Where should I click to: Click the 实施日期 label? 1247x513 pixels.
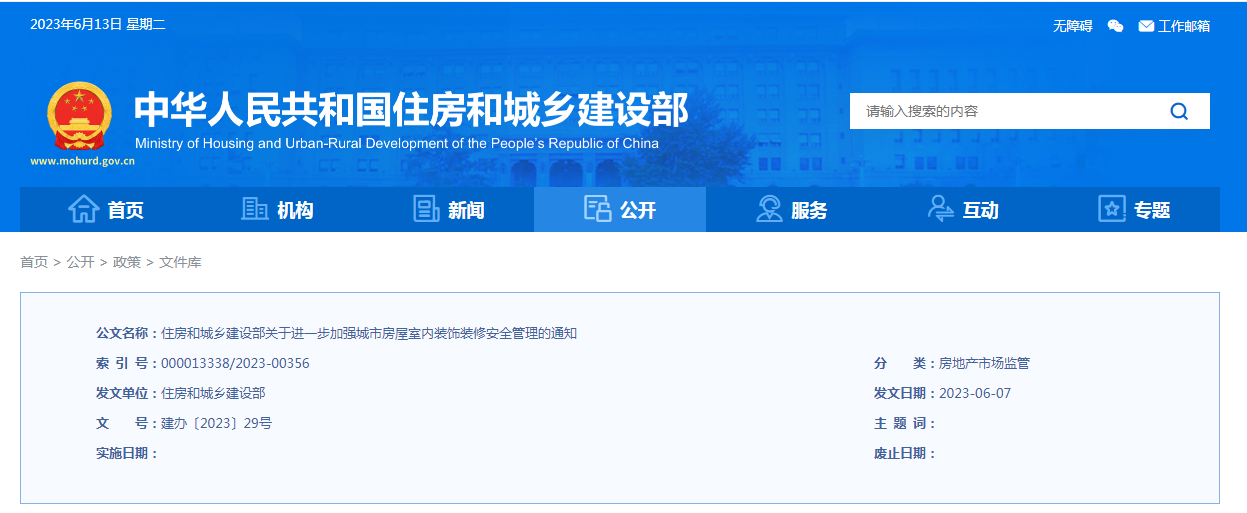pyautogui.click(x=127, y=453)
